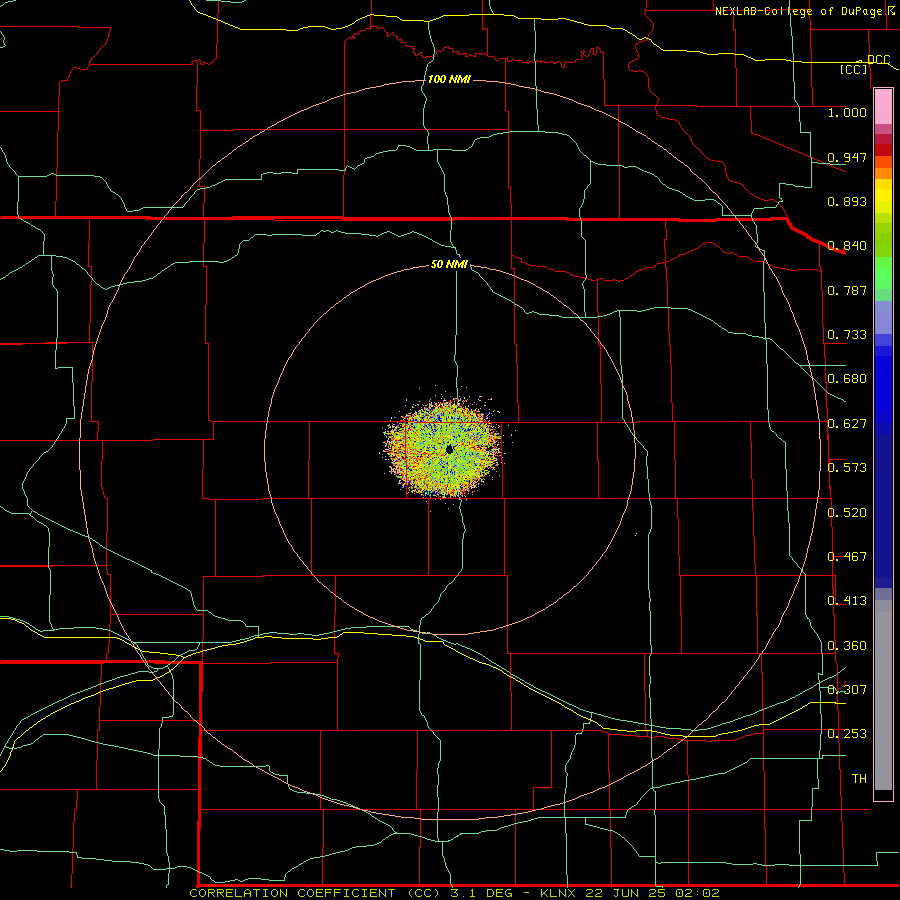900x900 pixels.
Task: Click the Correlation Coefficient caption at bottom
Action: 455,893
